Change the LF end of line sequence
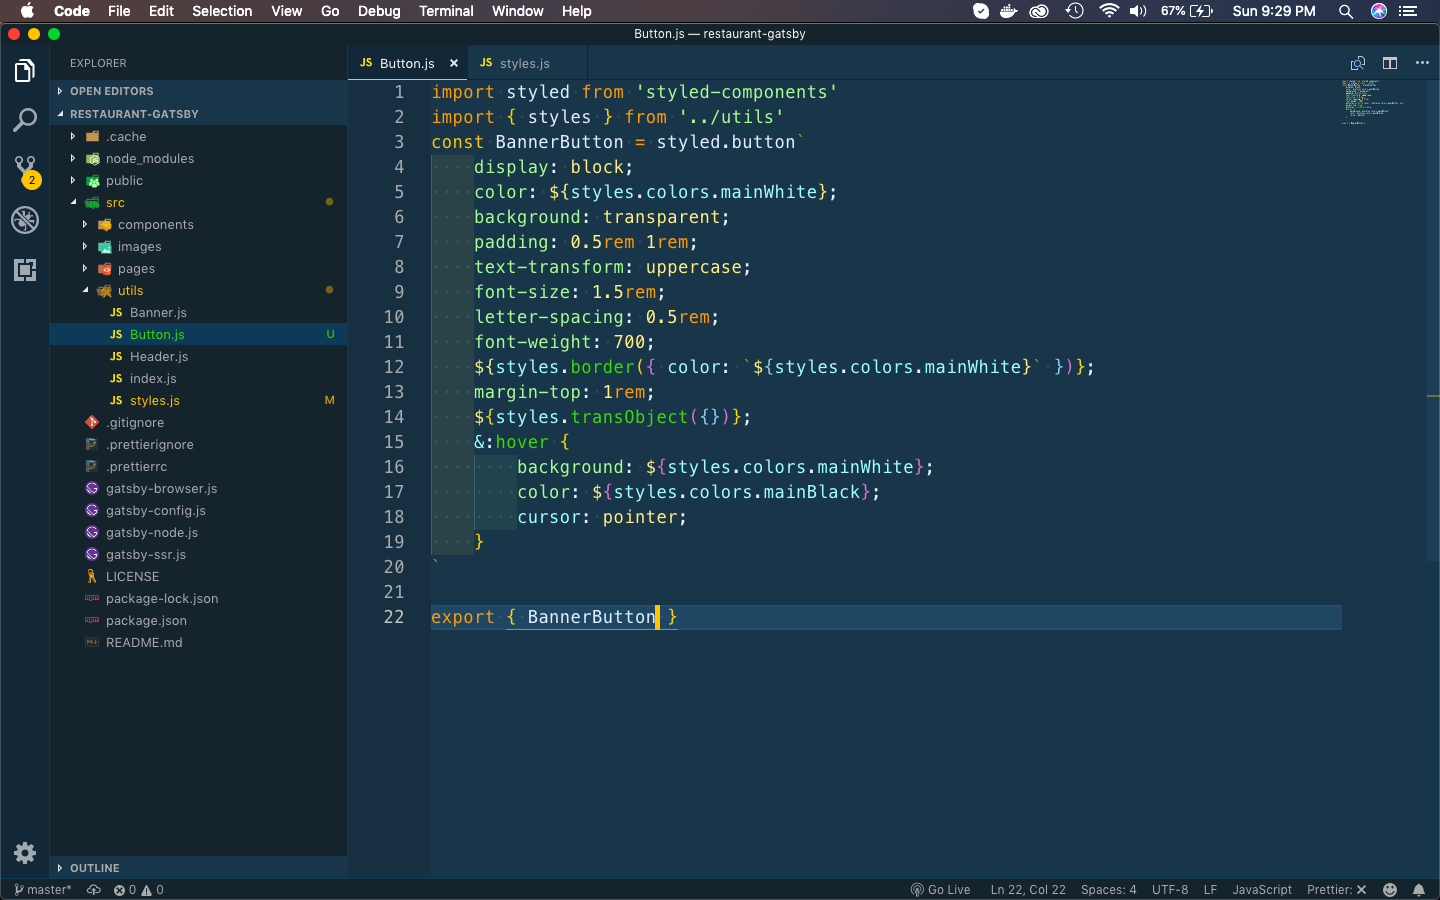1440x900 pixels. coord(1210,890)
